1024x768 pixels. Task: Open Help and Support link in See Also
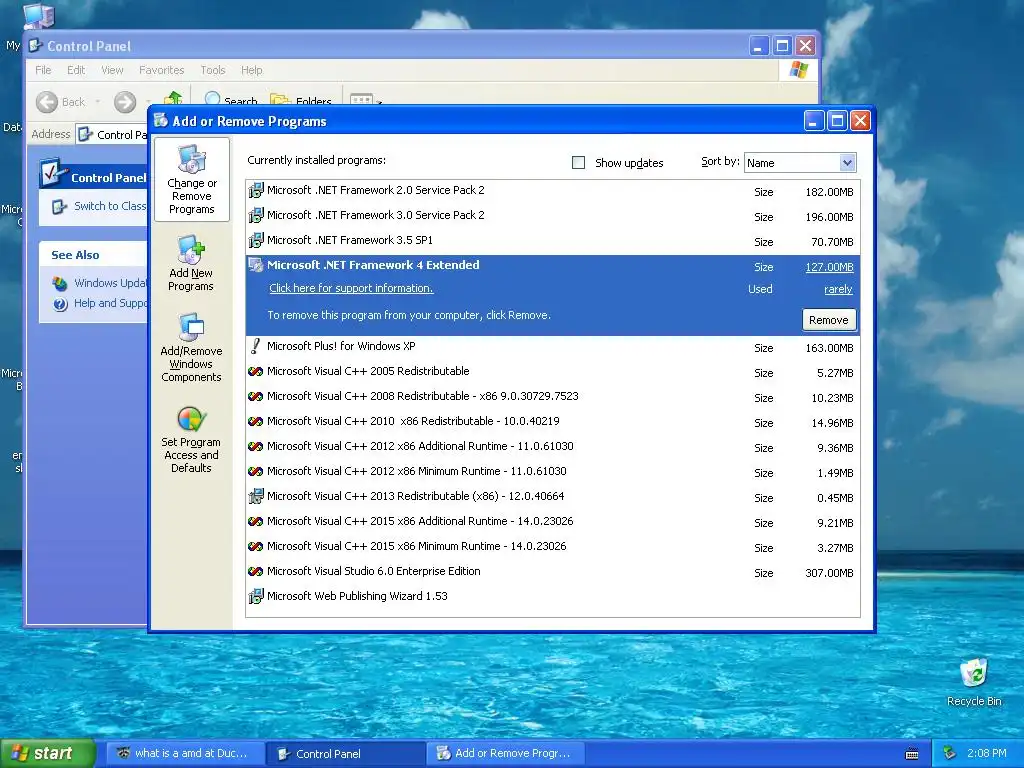point(110,303)
